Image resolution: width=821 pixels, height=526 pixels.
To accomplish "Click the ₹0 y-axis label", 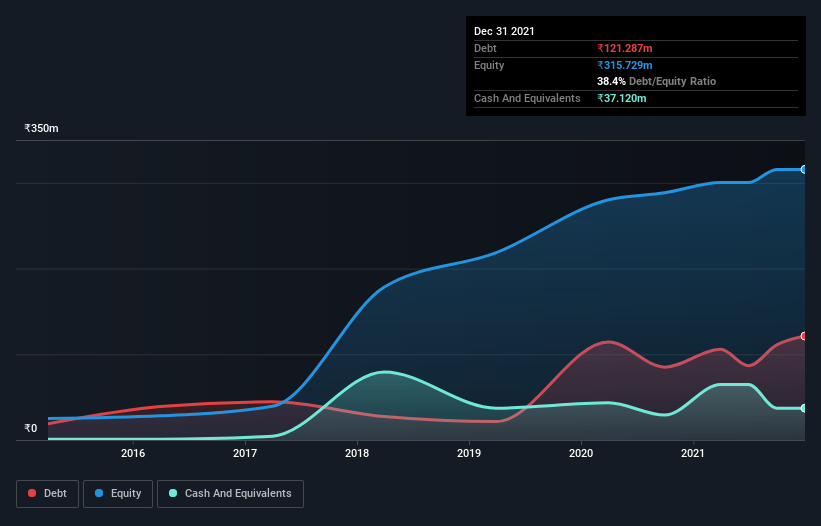I will (31, 428).
